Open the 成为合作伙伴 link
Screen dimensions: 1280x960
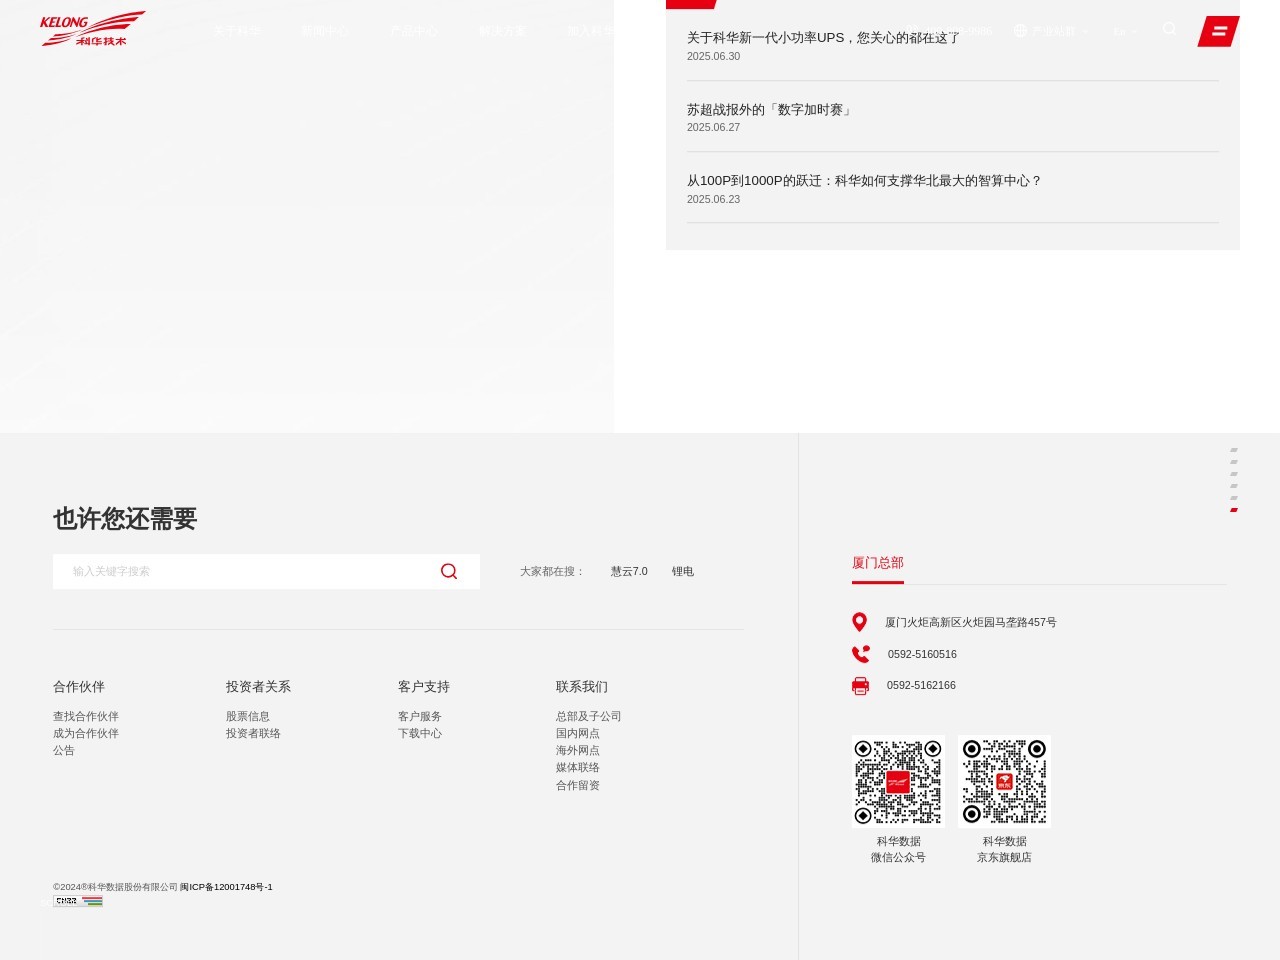[86, 734]
